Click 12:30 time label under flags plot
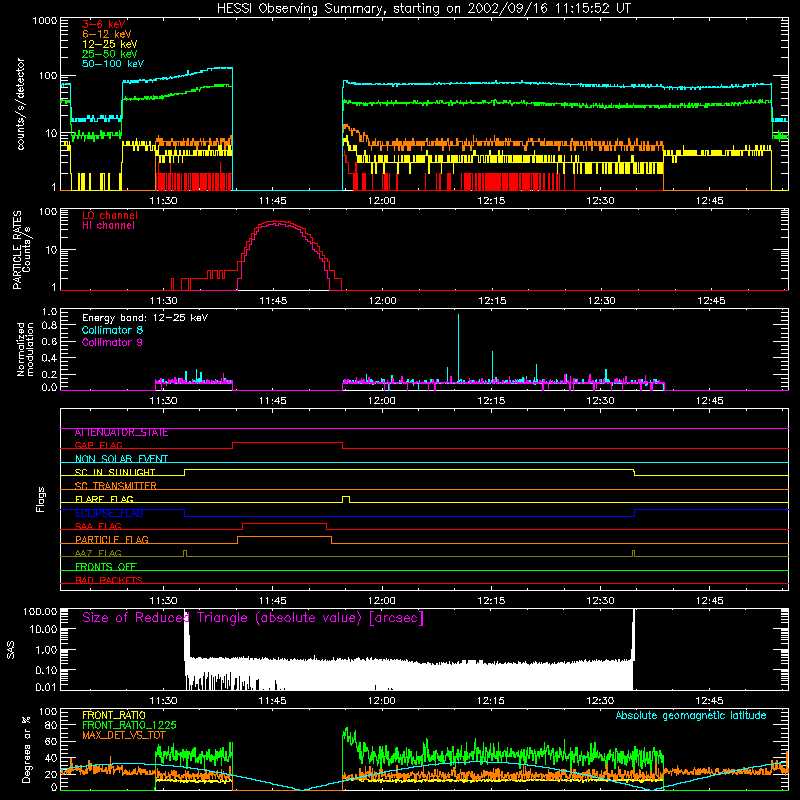This screenshot has height=800, width=800. pyautogui.click(x=601, y=601)
